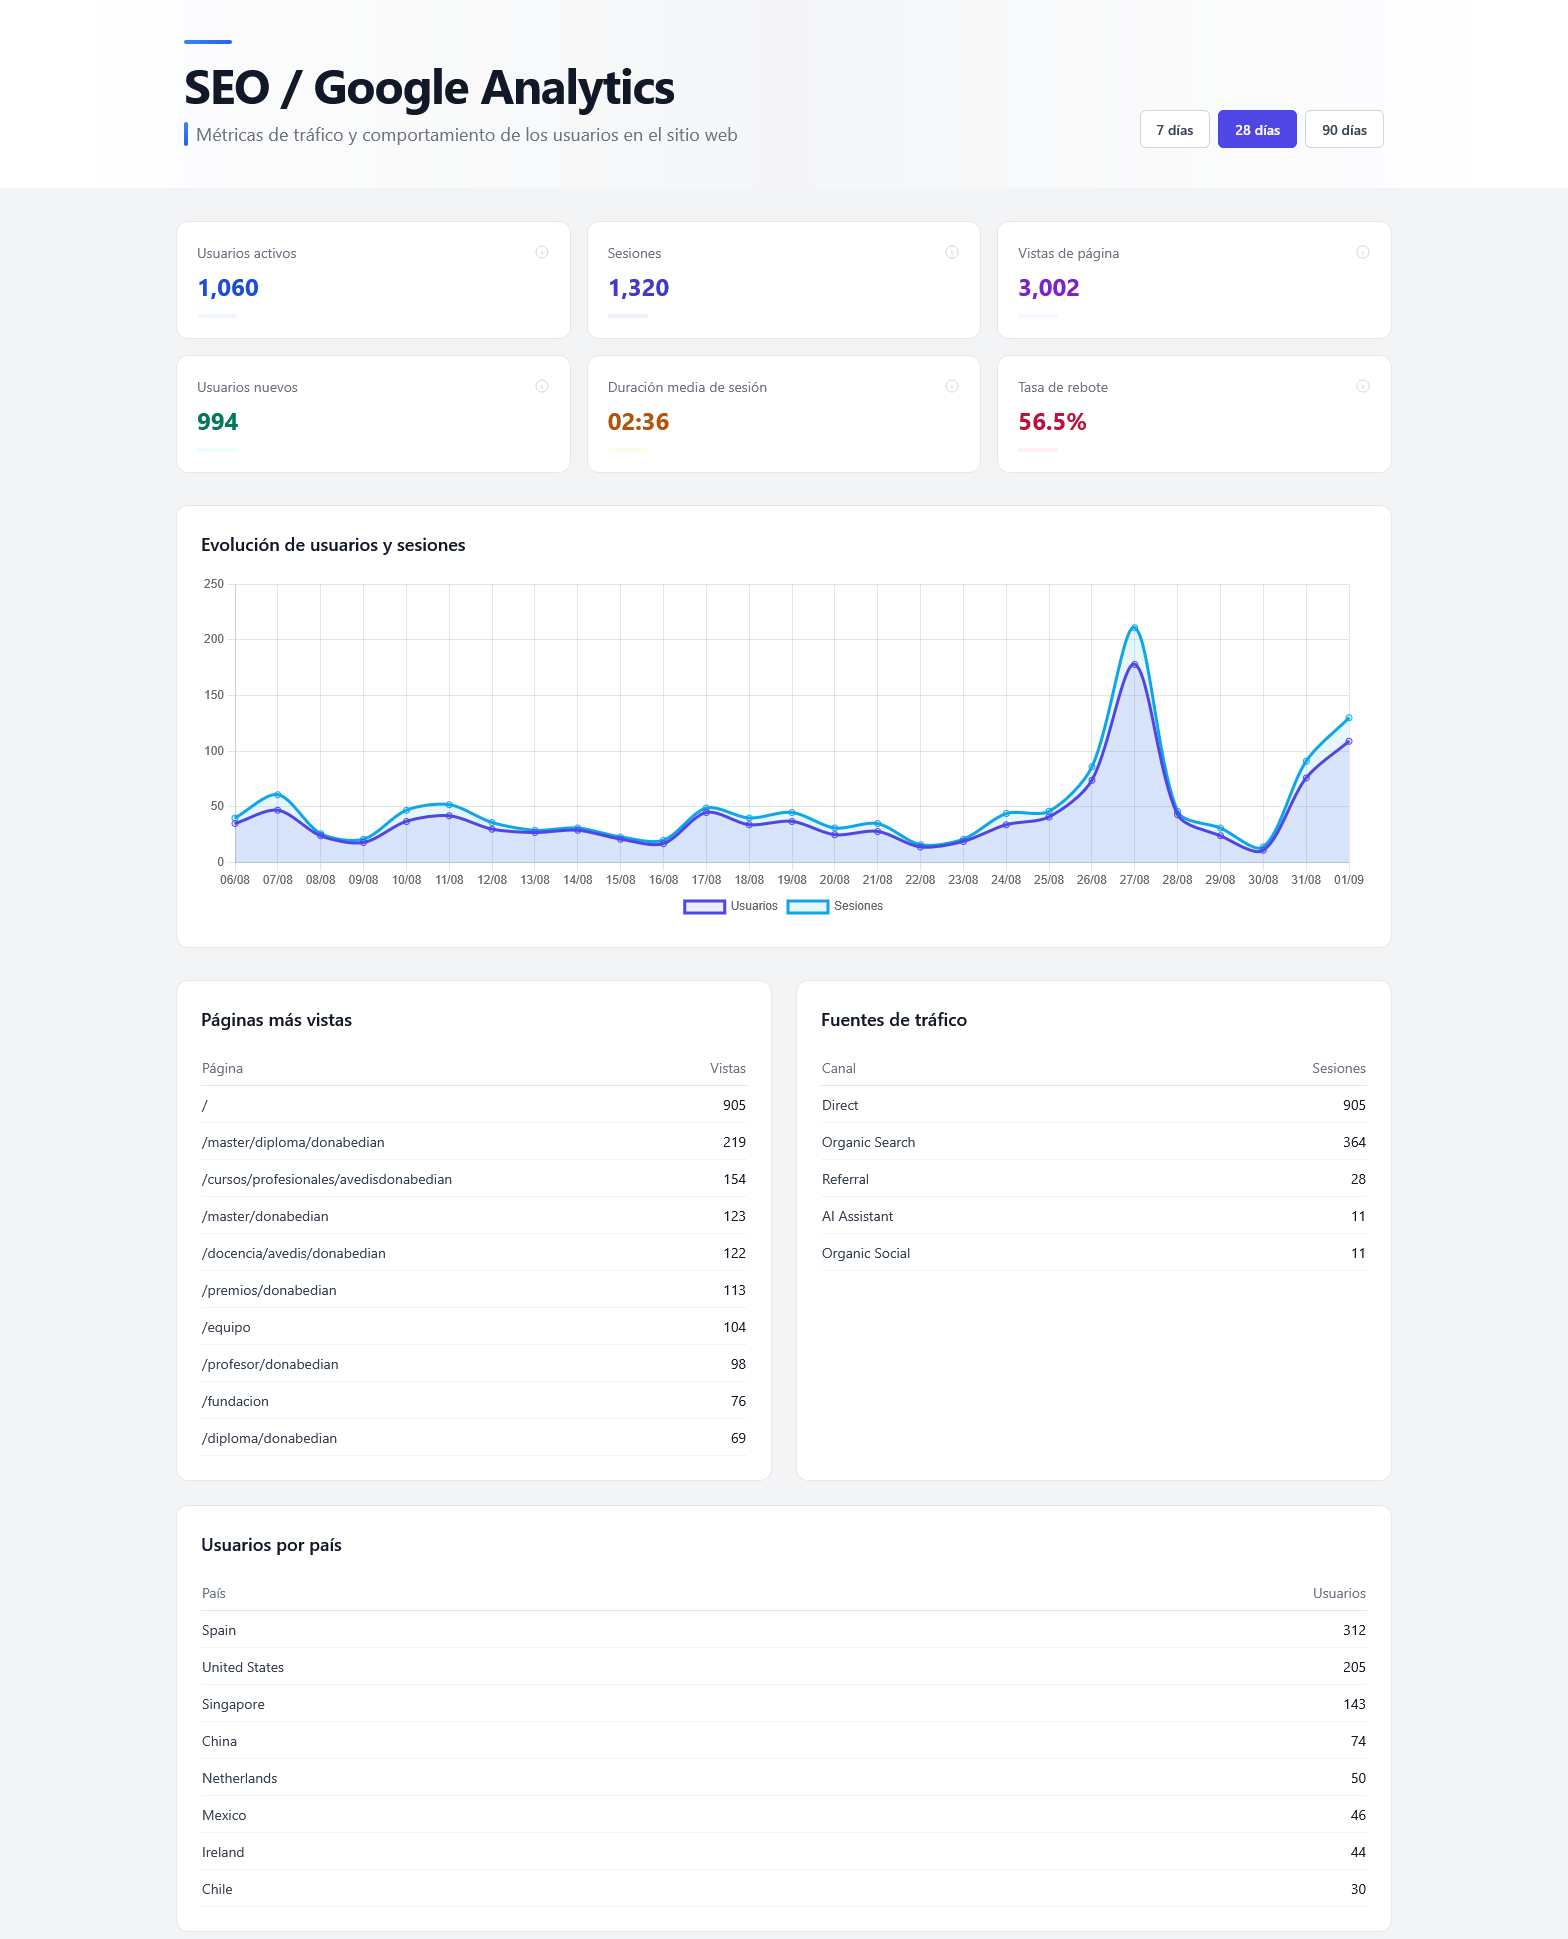This screenshot has width=1568, height=1939.
Task: Click the /docencia/avedis/donabedian row
Action: [x=474, y=1253]
